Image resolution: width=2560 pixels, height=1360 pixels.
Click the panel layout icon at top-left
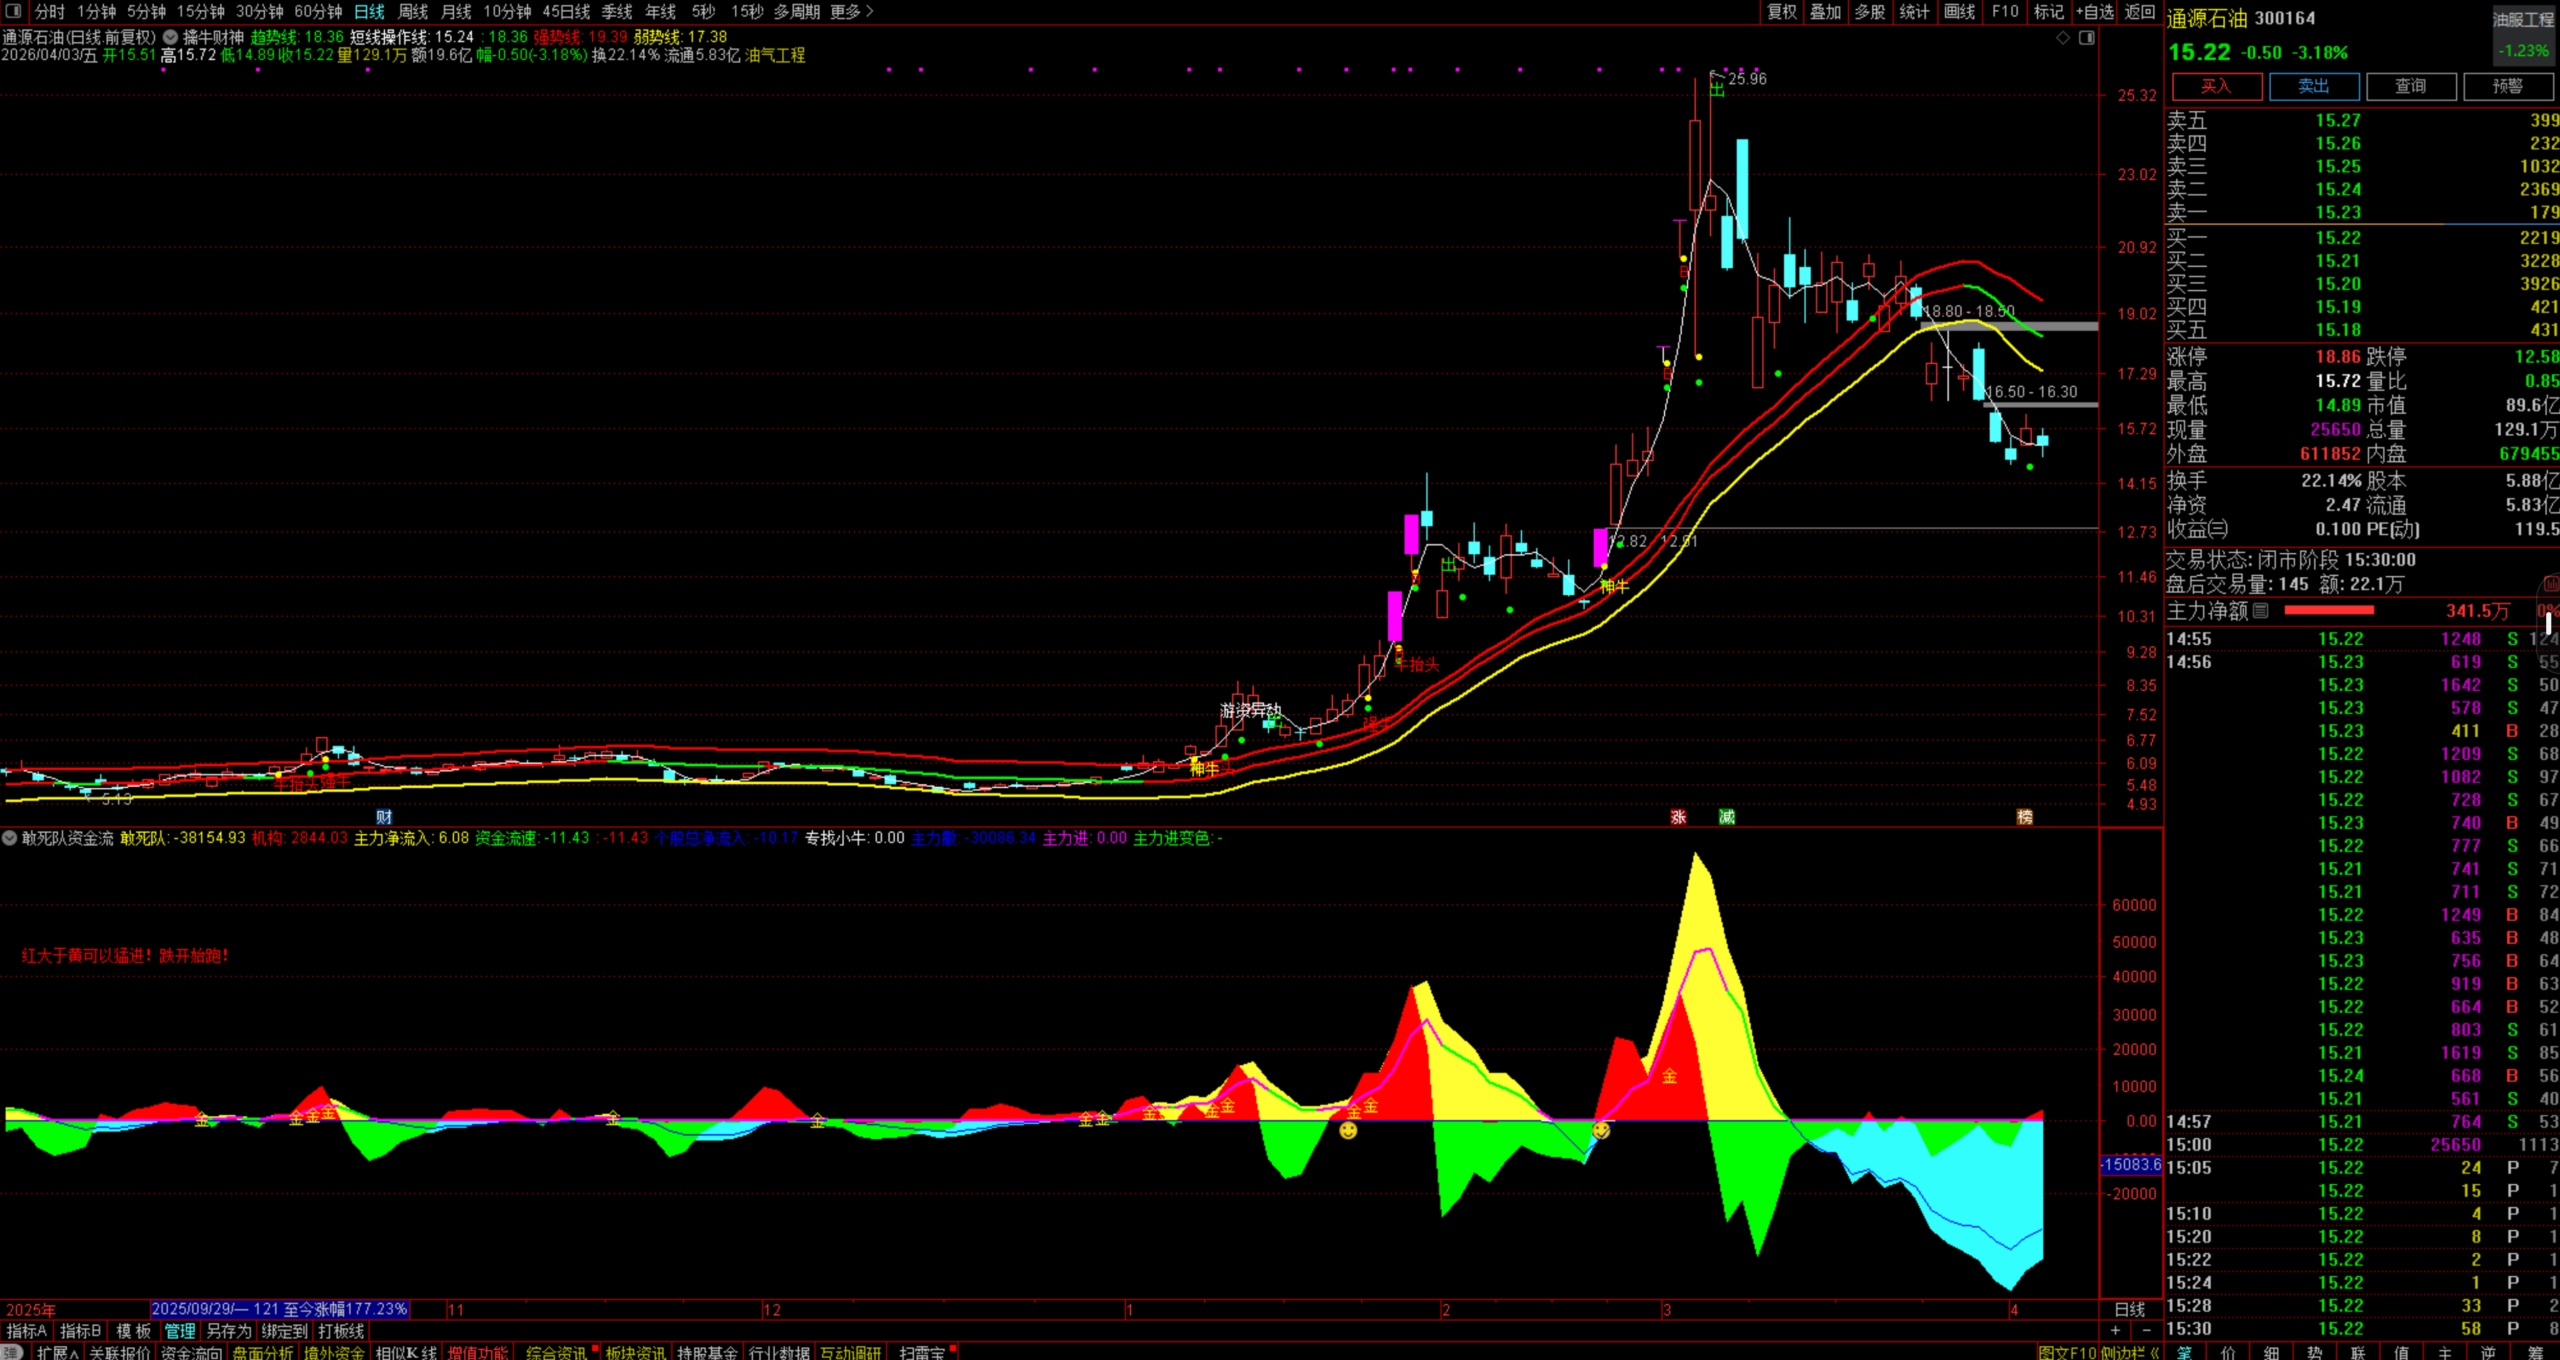13,11
